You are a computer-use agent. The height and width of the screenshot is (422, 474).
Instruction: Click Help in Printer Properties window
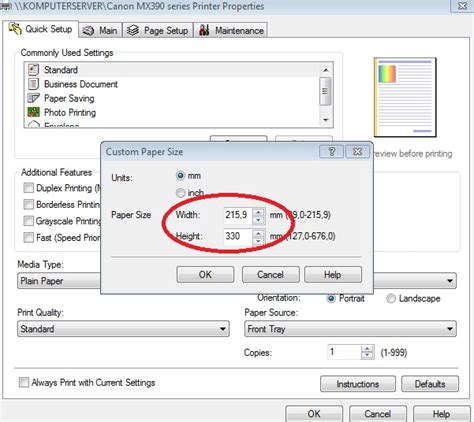(x=441, y=414)
